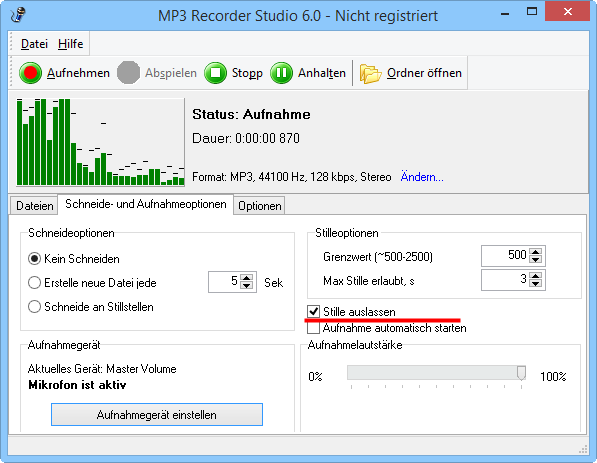Decrease Max Stille erlaubt with the down arrow
Viewport: 597px width, 463px height.
[536, 284]
